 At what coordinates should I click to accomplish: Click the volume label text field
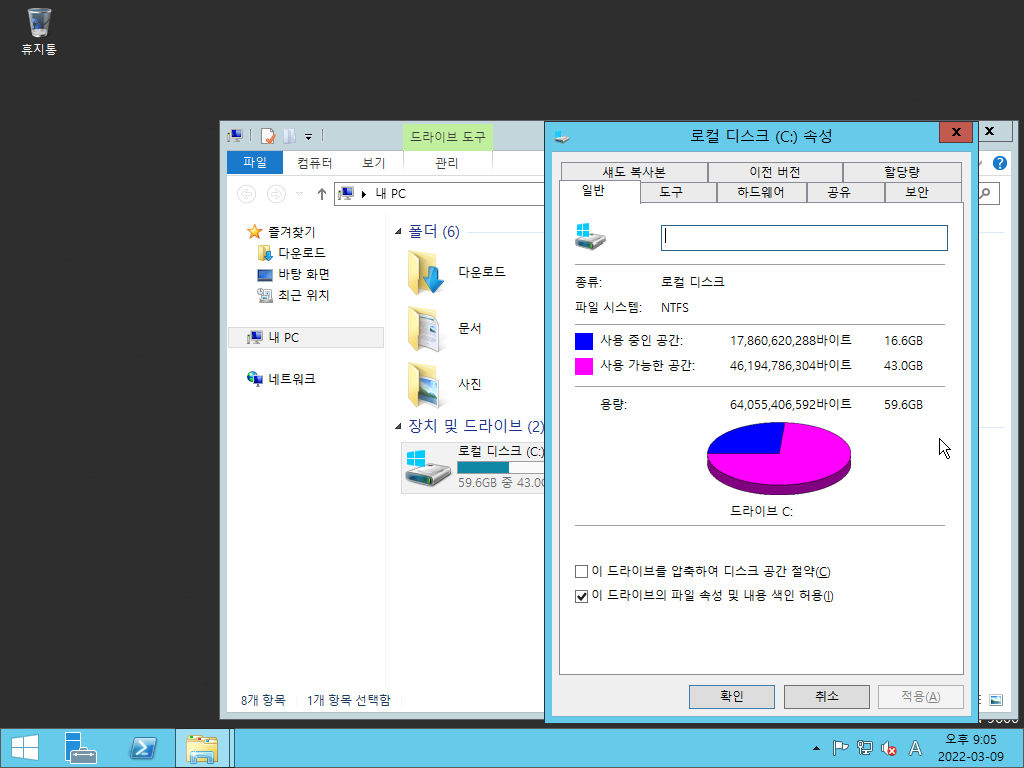(804, 238)
